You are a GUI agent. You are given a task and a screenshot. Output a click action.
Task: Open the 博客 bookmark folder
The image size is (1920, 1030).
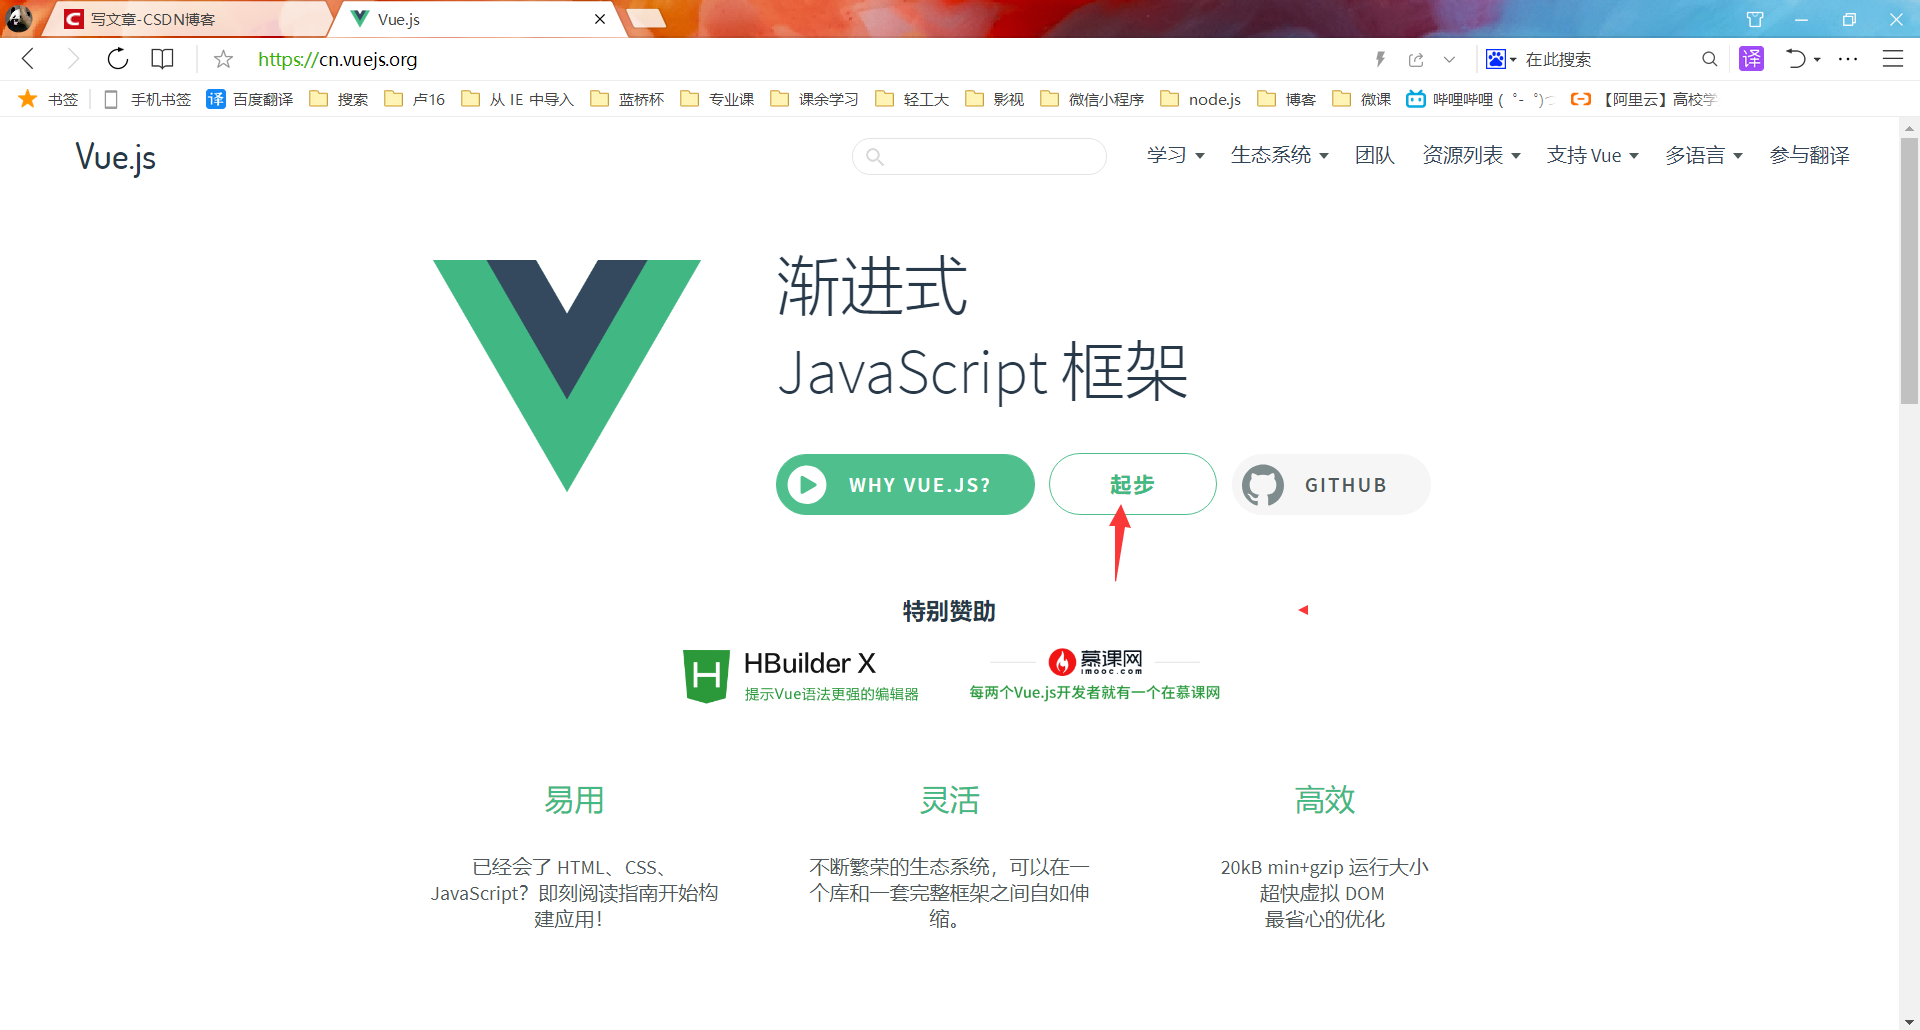(1286, 99)
